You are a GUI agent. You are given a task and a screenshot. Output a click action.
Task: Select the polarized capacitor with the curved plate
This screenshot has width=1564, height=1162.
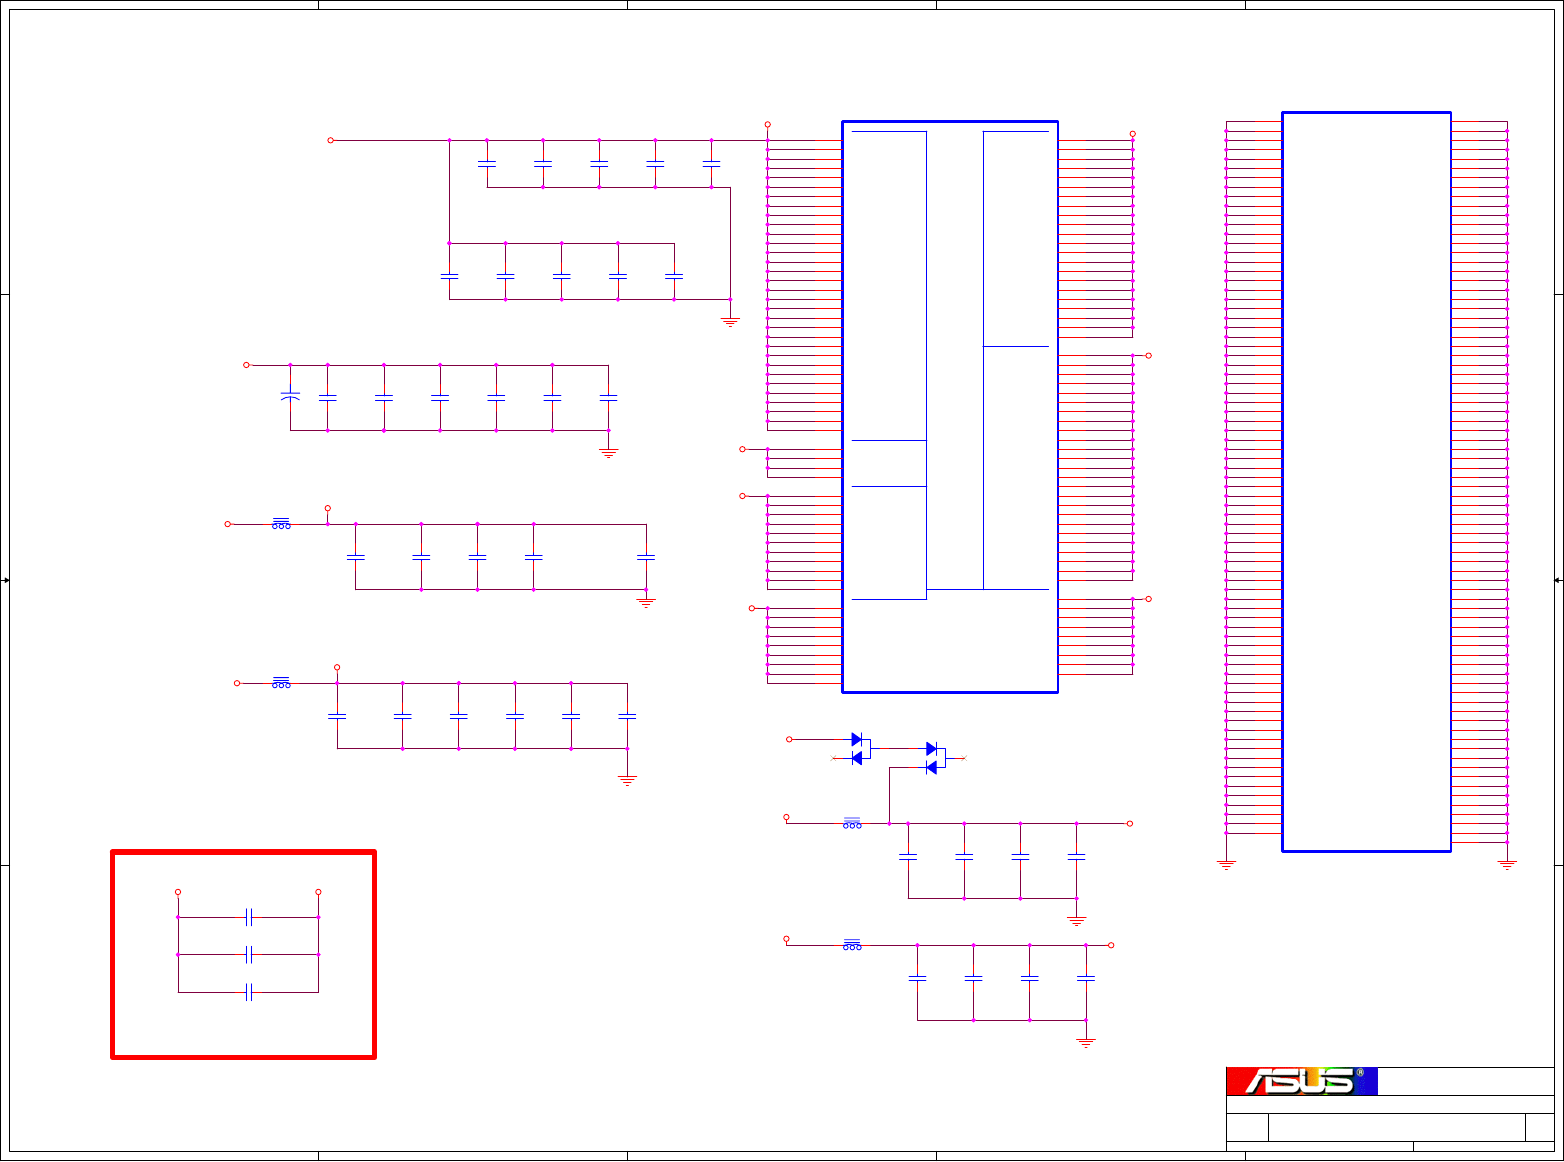pyautogui.click(x=290, y=397)
